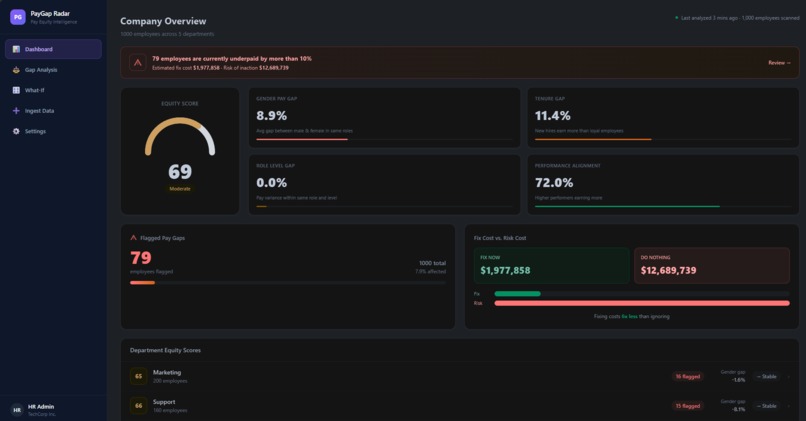Click the red Risk cost bar
Viewport: 806px width, 421px height.
coord(642,303)
